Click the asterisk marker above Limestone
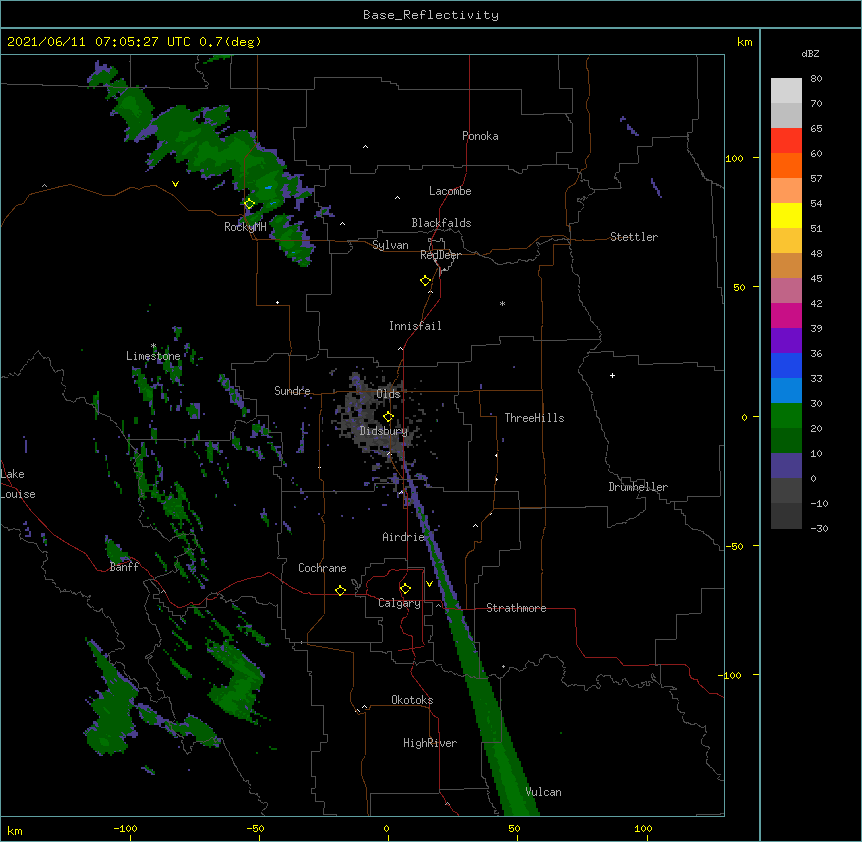862x842 pixels. pos(154,346)
